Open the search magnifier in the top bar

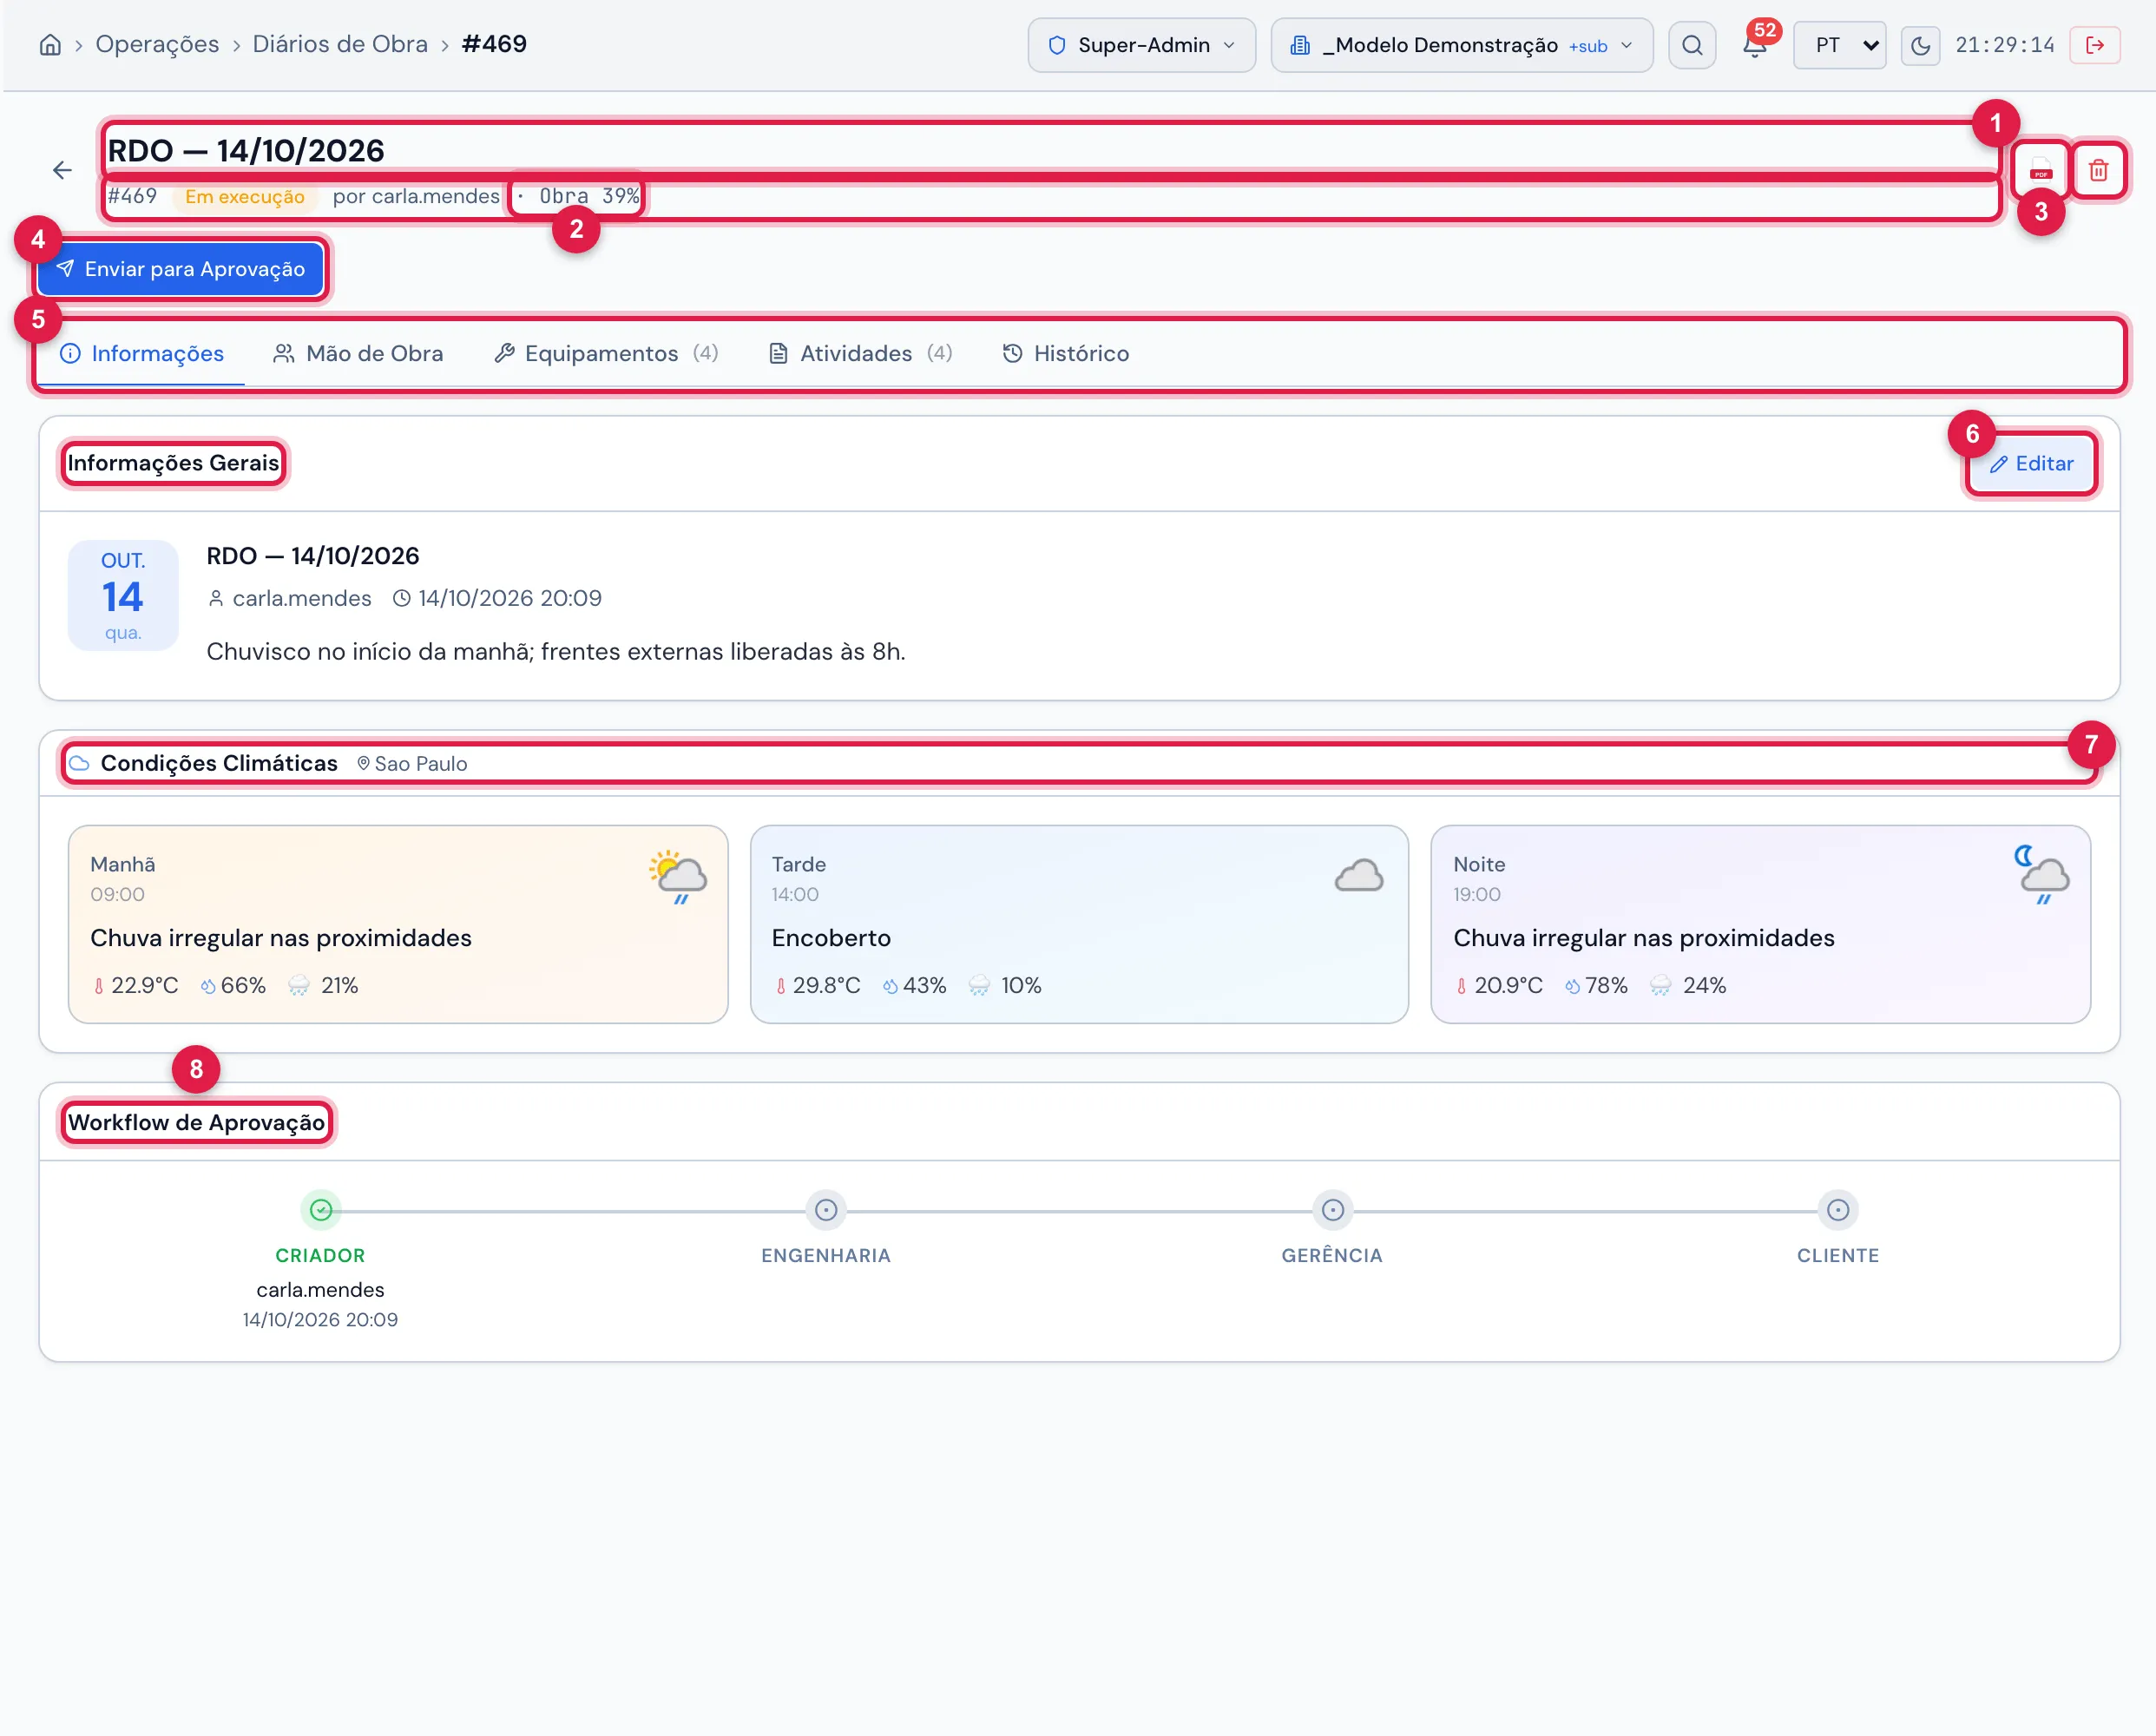pos(1692,45)
